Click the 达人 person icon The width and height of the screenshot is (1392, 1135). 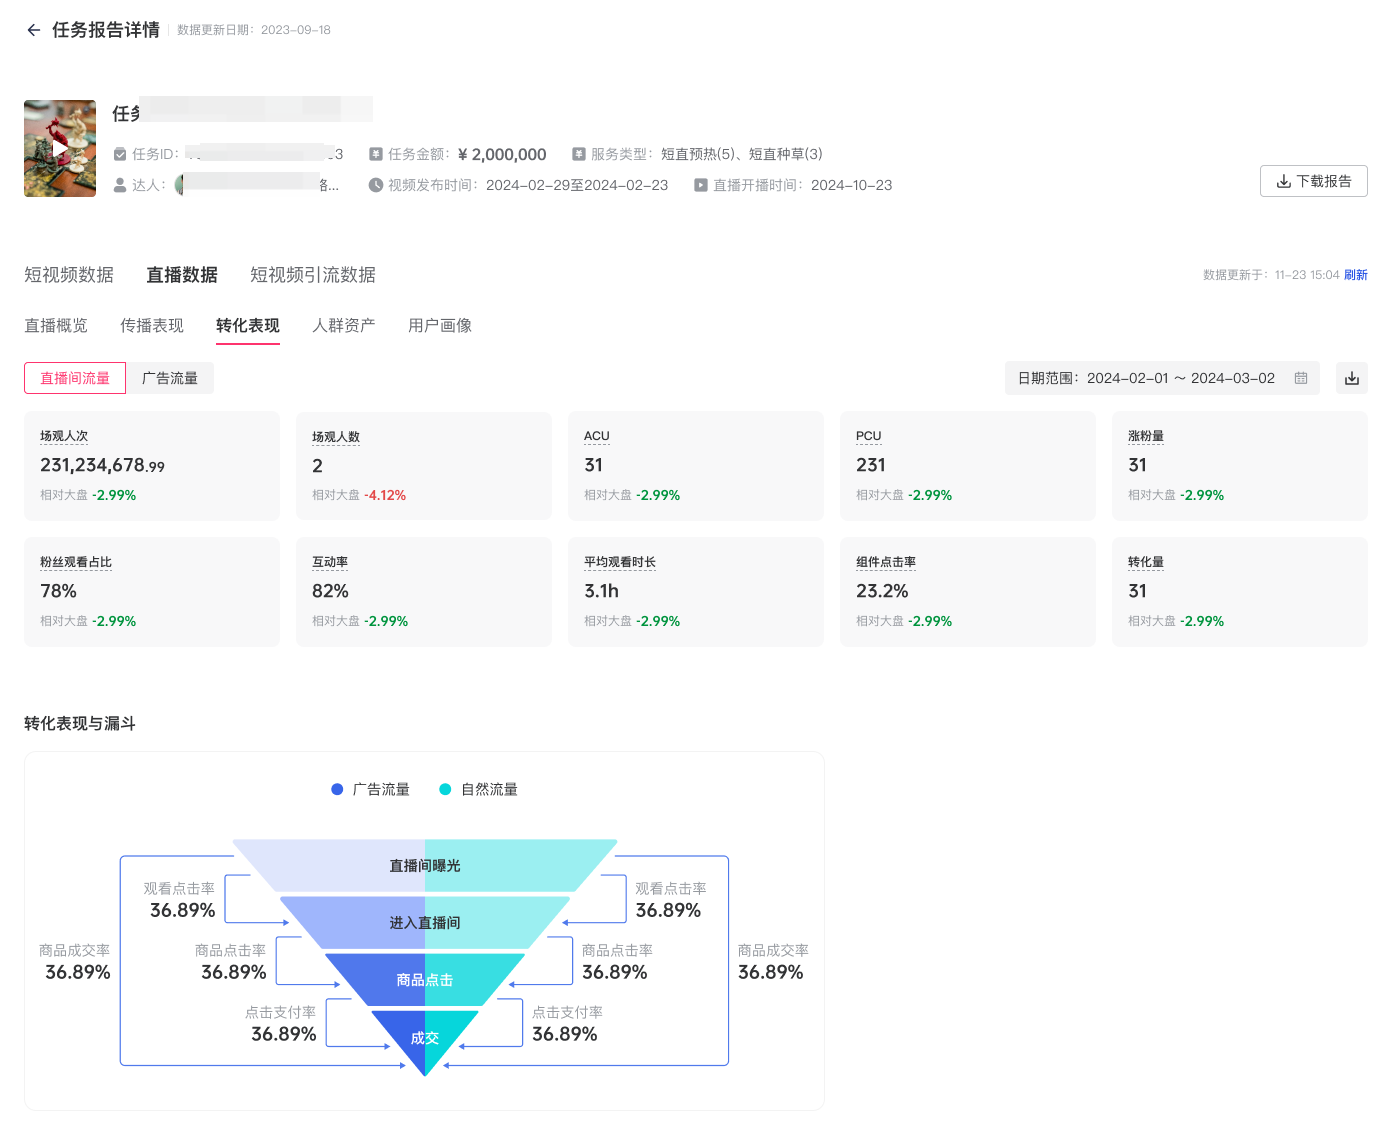point(120,185)
